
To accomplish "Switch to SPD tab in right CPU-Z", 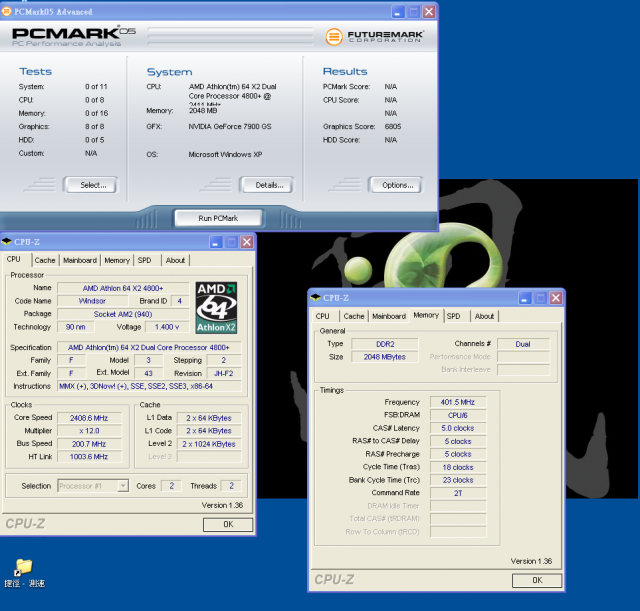I will click(x=453, y=316).
